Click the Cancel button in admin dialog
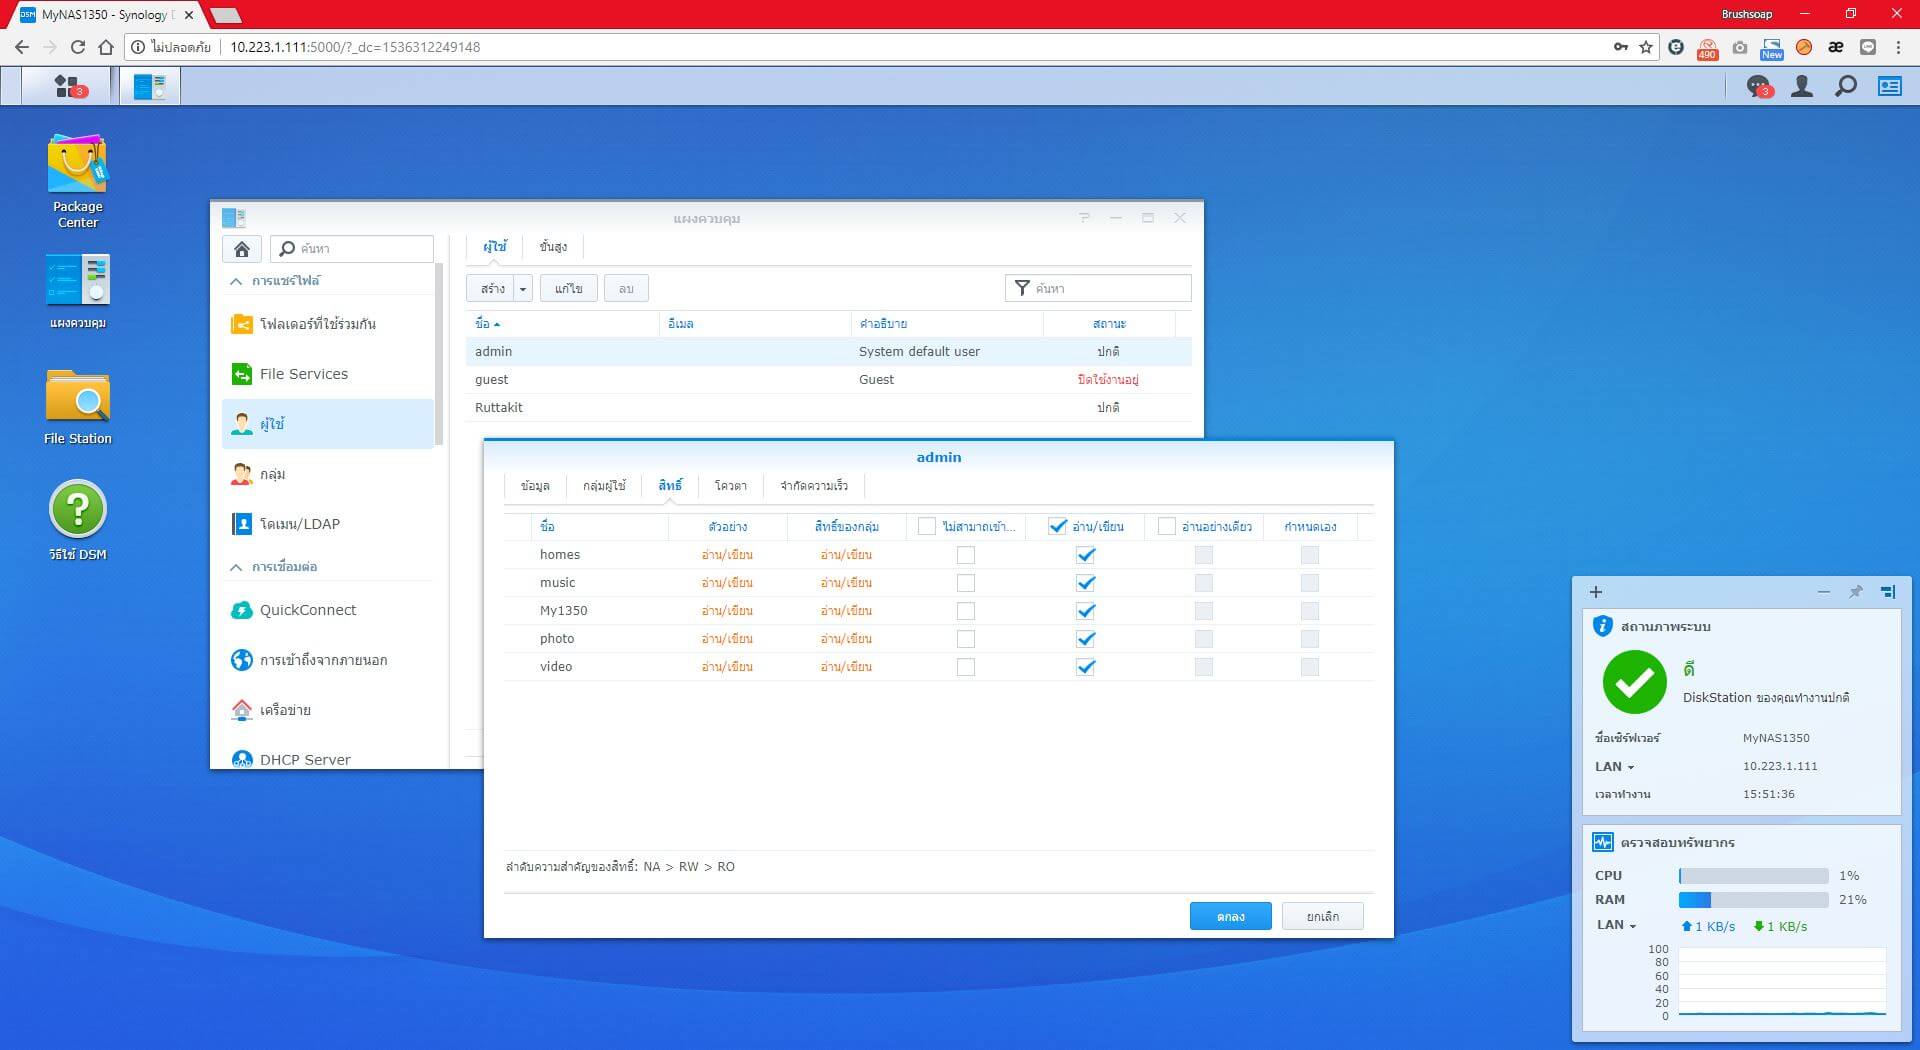The height and width of the screenshot is (1050, 1920). click(x=1322, y=917)
